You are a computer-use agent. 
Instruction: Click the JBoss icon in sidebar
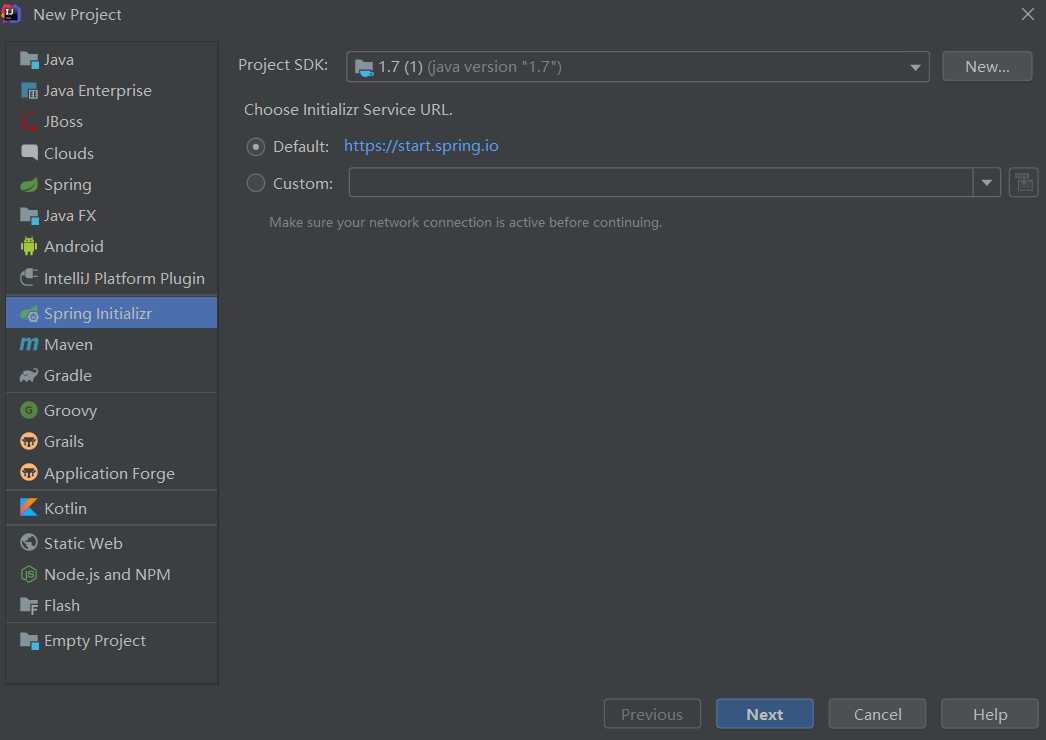coord(29,122)
